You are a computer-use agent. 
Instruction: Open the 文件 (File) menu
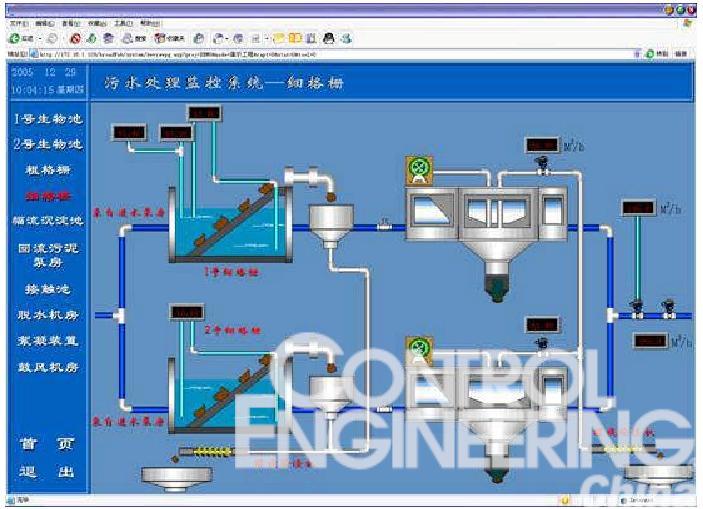(x=19, y=23)
